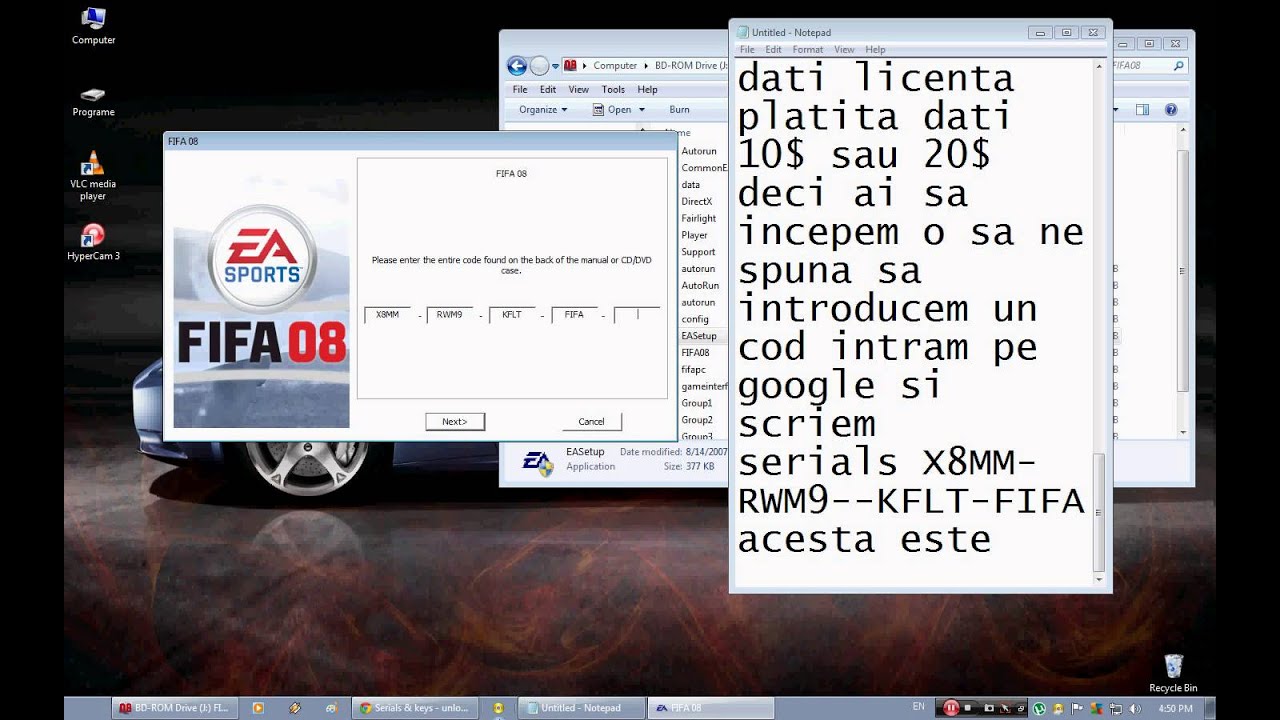The image size is (1280, 720).
Task: Select the Player folder in file list
Action: [695, 235]
